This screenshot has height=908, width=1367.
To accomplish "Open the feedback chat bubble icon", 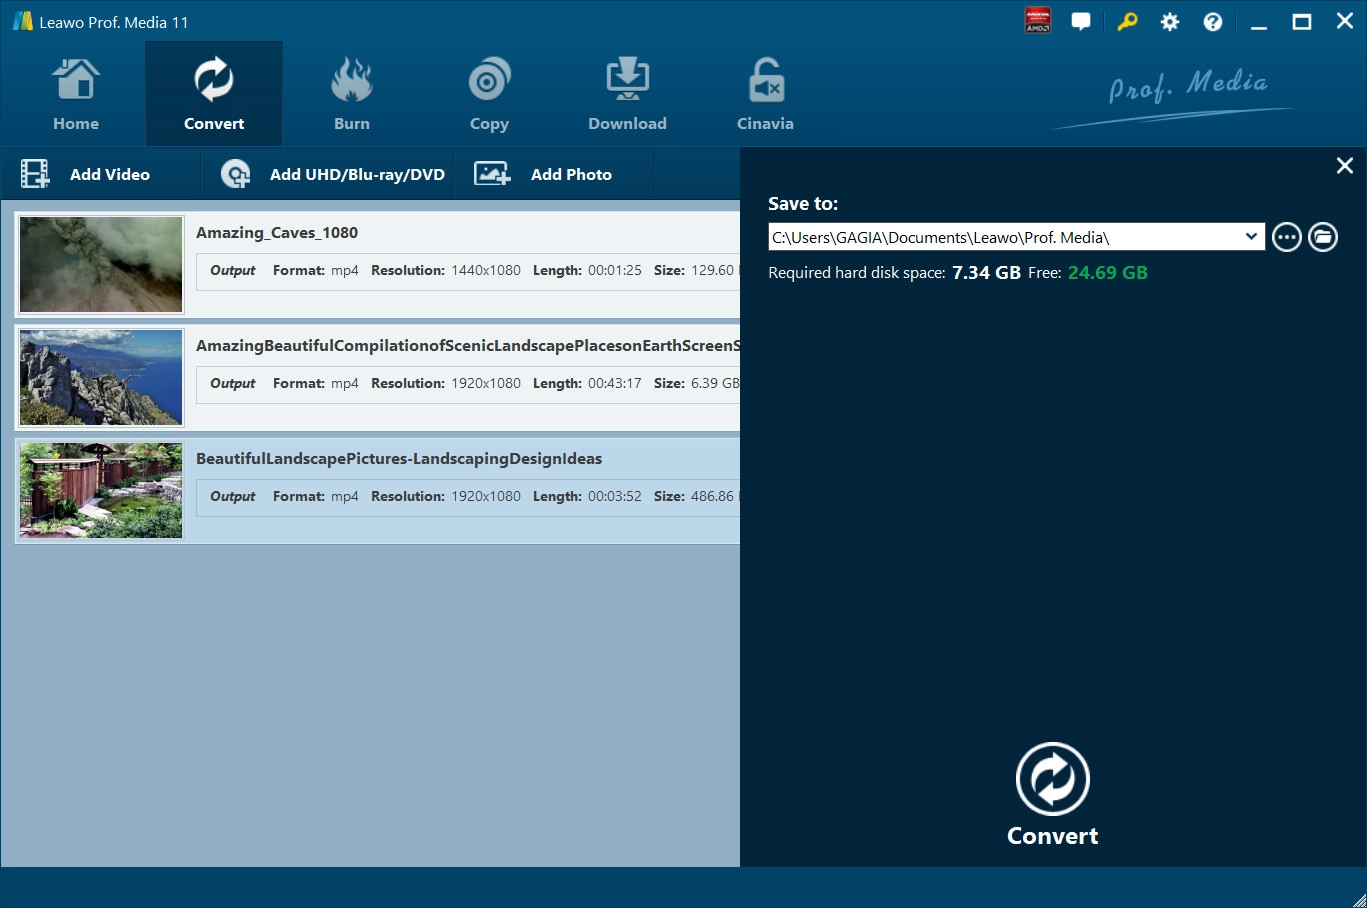I will tap(1081, 22).
